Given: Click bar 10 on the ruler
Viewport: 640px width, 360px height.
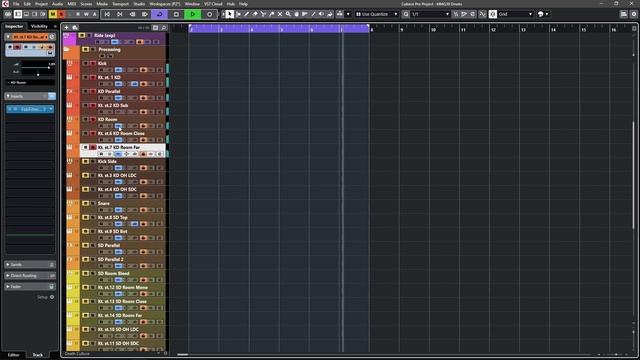Looking at the screenshot, I should pos(432,29).
